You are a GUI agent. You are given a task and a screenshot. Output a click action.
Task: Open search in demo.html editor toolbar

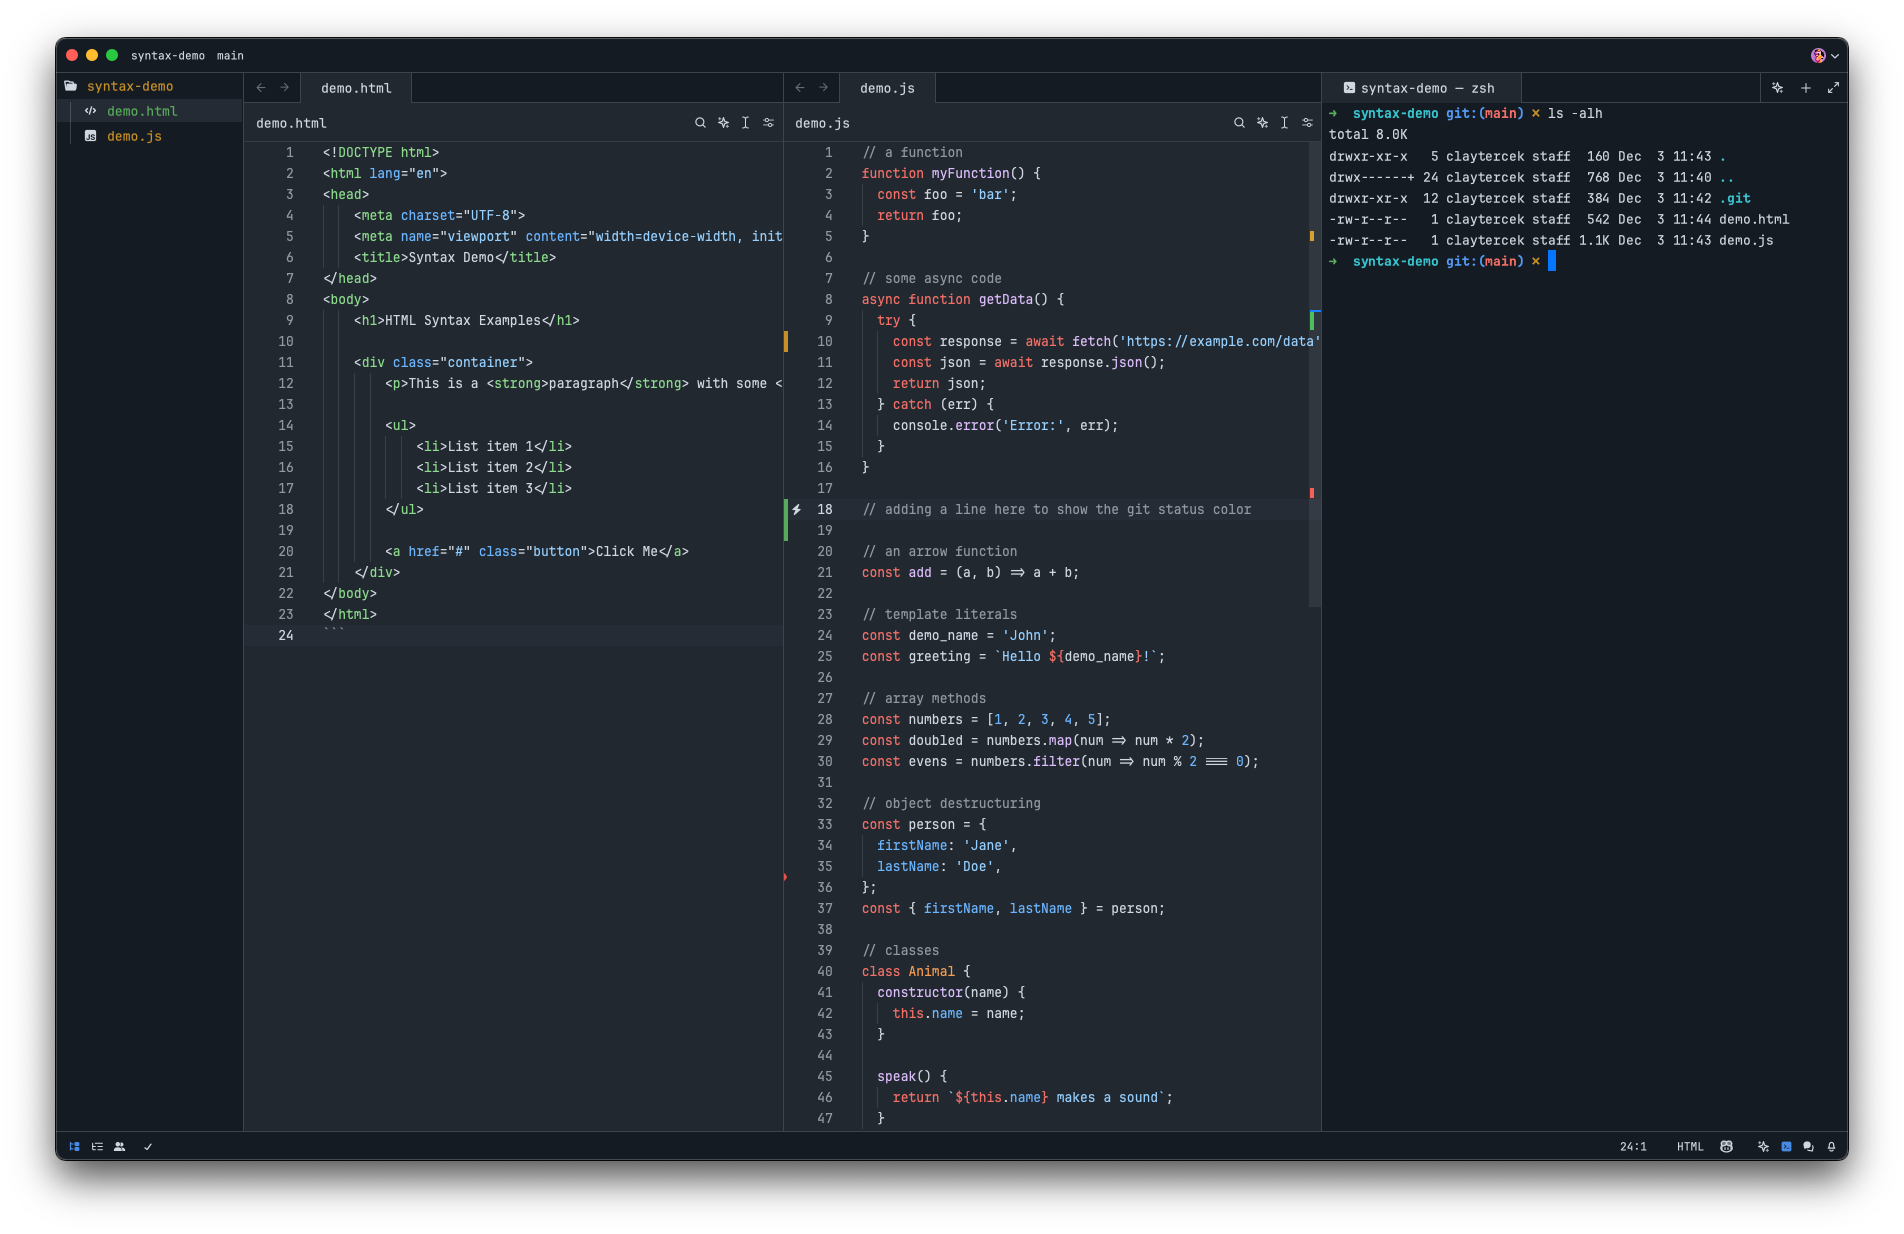pyautogui.click(x=700, y=123)
